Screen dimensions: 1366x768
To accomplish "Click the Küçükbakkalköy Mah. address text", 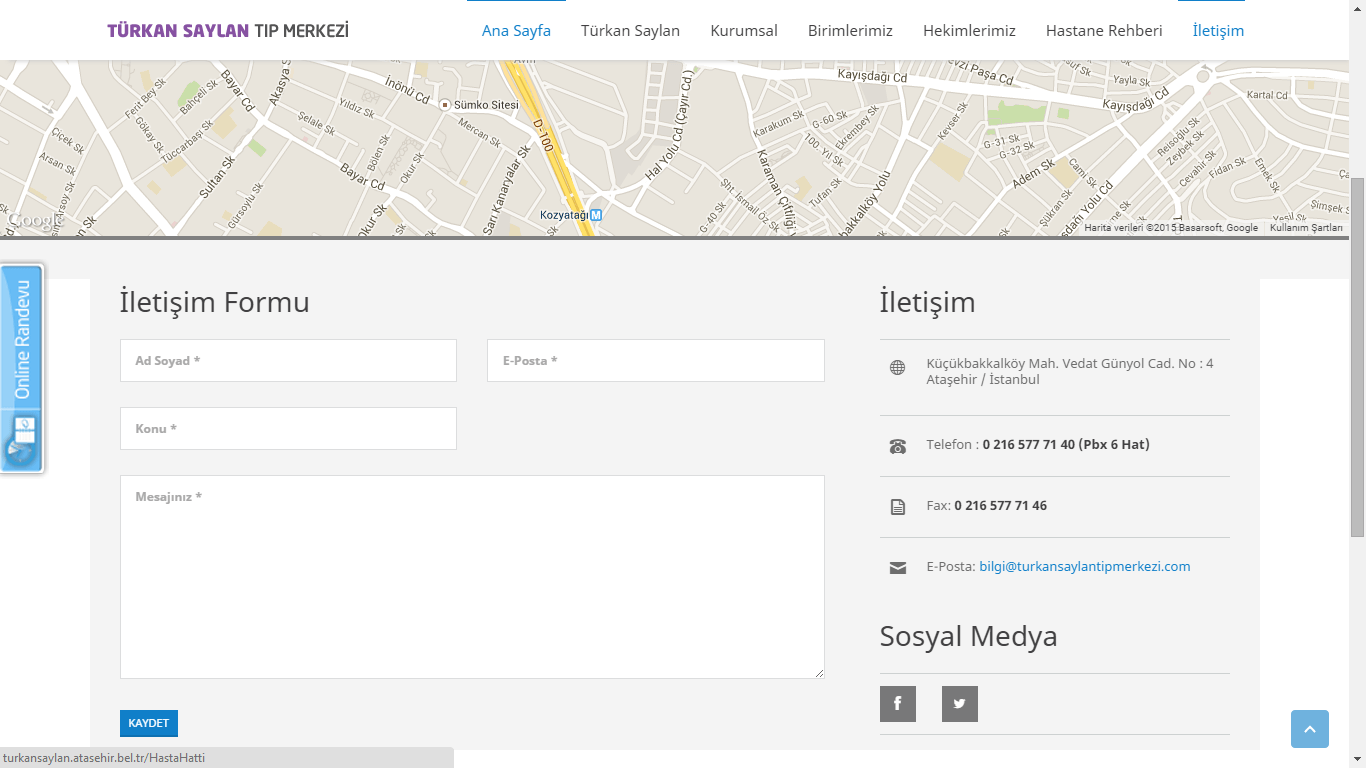I will tap(1070, 371).
